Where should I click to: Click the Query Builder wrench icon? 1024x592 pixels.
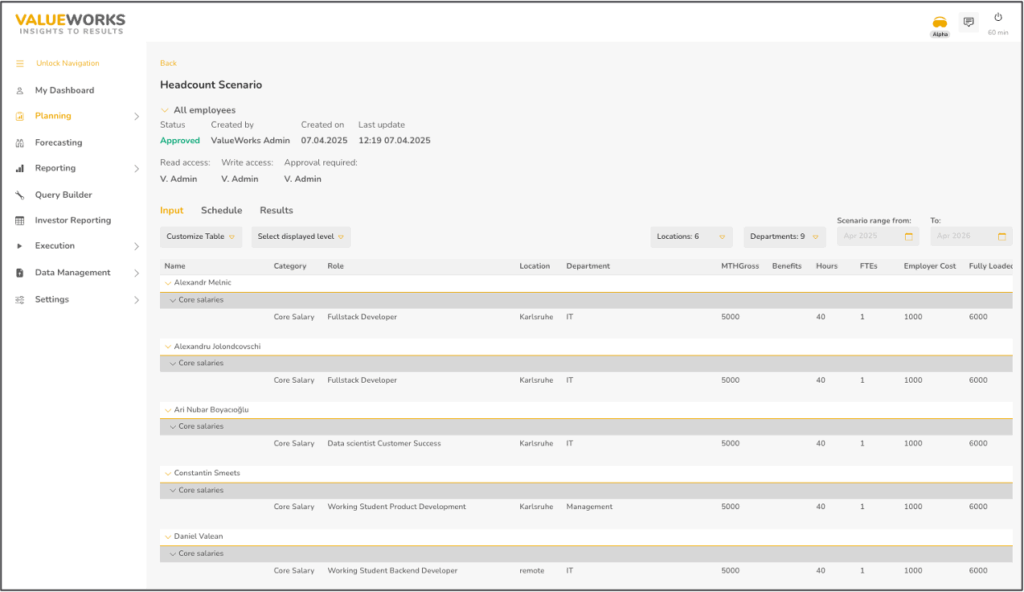(20, 195)
